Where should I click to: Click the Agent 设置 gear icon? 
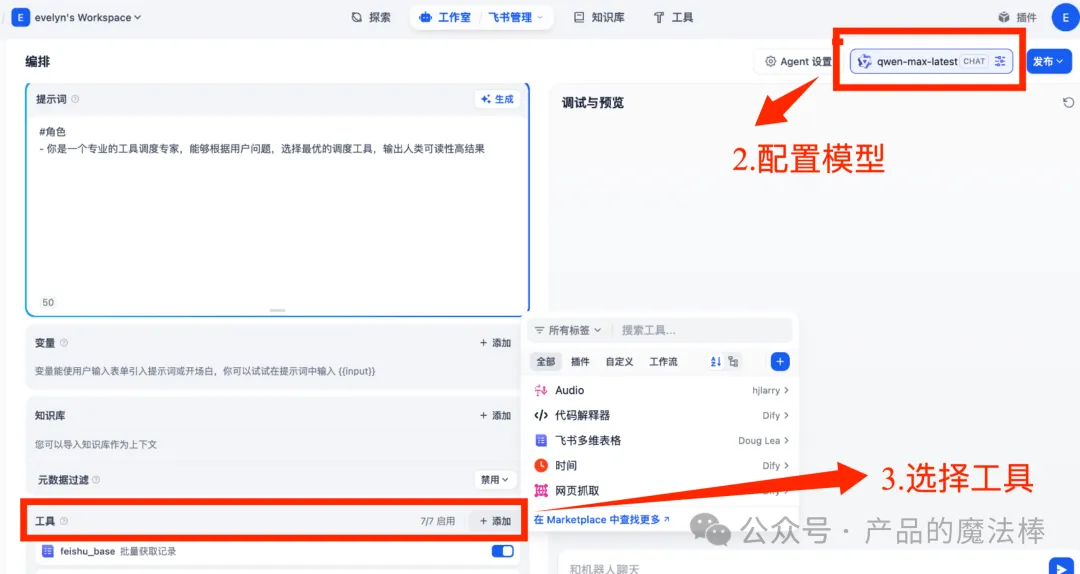771,61
